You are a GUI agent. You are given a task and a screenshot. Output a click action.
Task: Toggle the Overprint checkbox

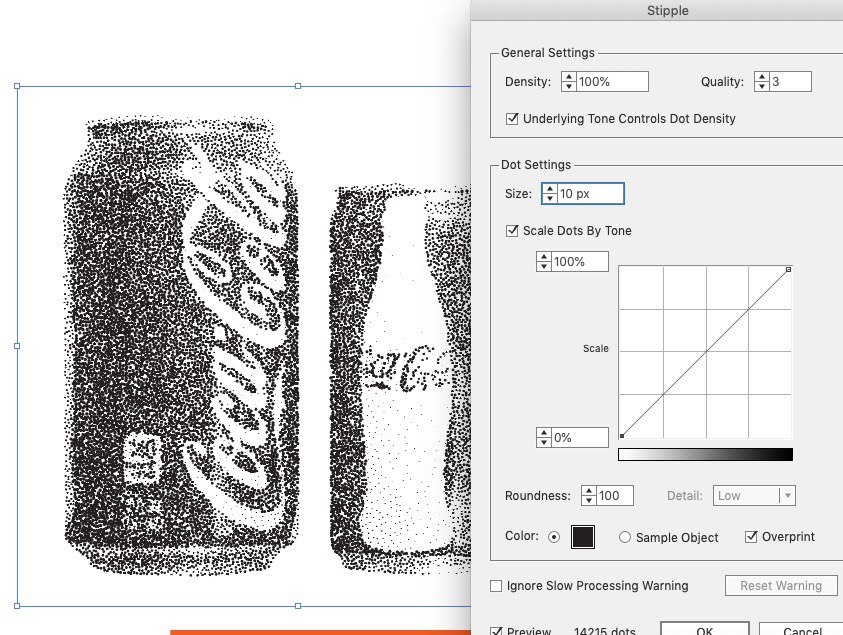click(751, 537)
